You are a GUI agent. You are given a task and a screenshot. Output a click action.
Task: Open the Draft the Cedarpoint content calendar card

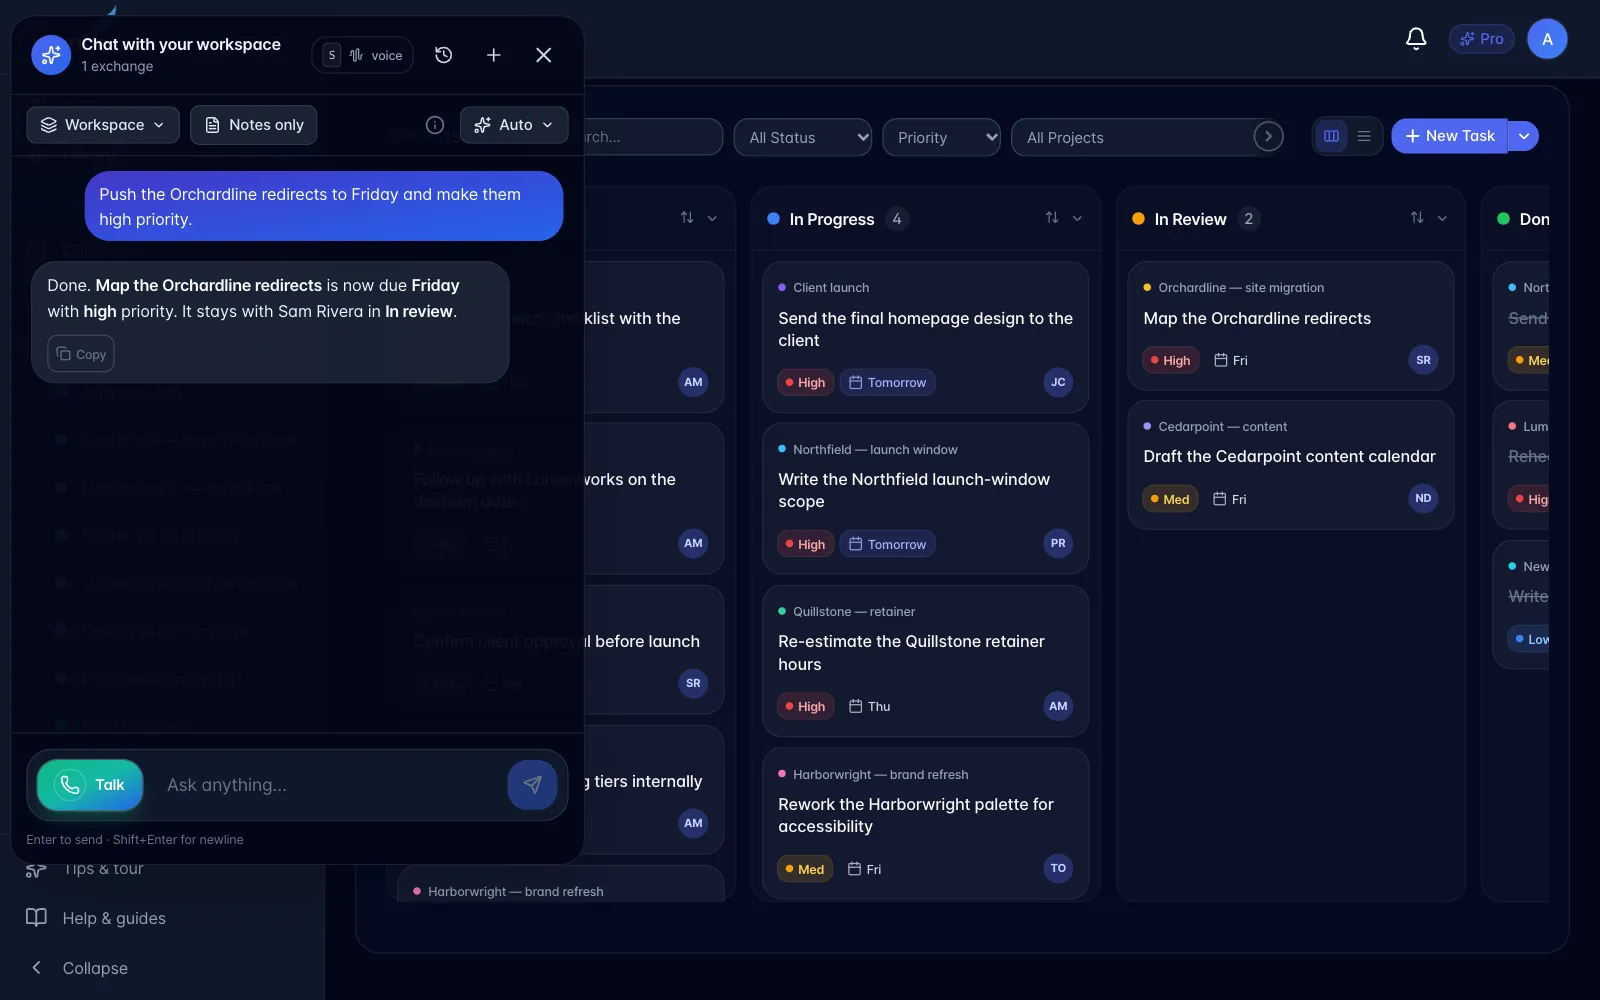1291,465
